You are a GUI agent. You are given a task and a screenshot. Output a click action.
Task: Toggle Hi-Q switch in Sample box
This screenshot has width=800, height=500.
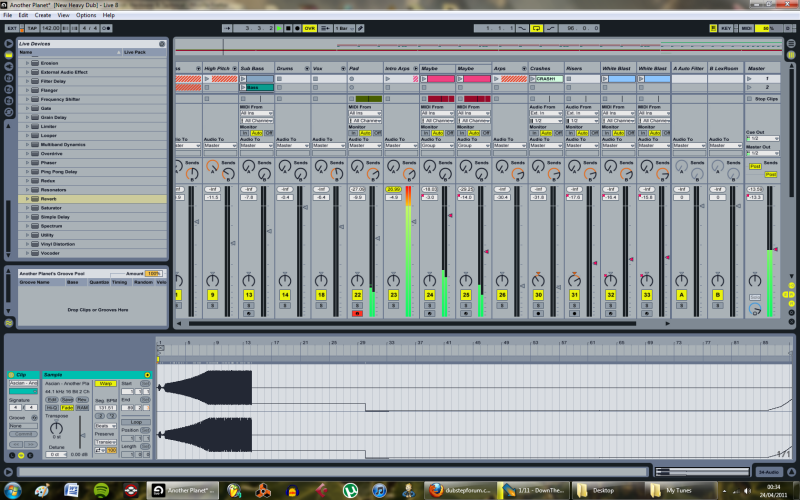click(x=52, y=408)
